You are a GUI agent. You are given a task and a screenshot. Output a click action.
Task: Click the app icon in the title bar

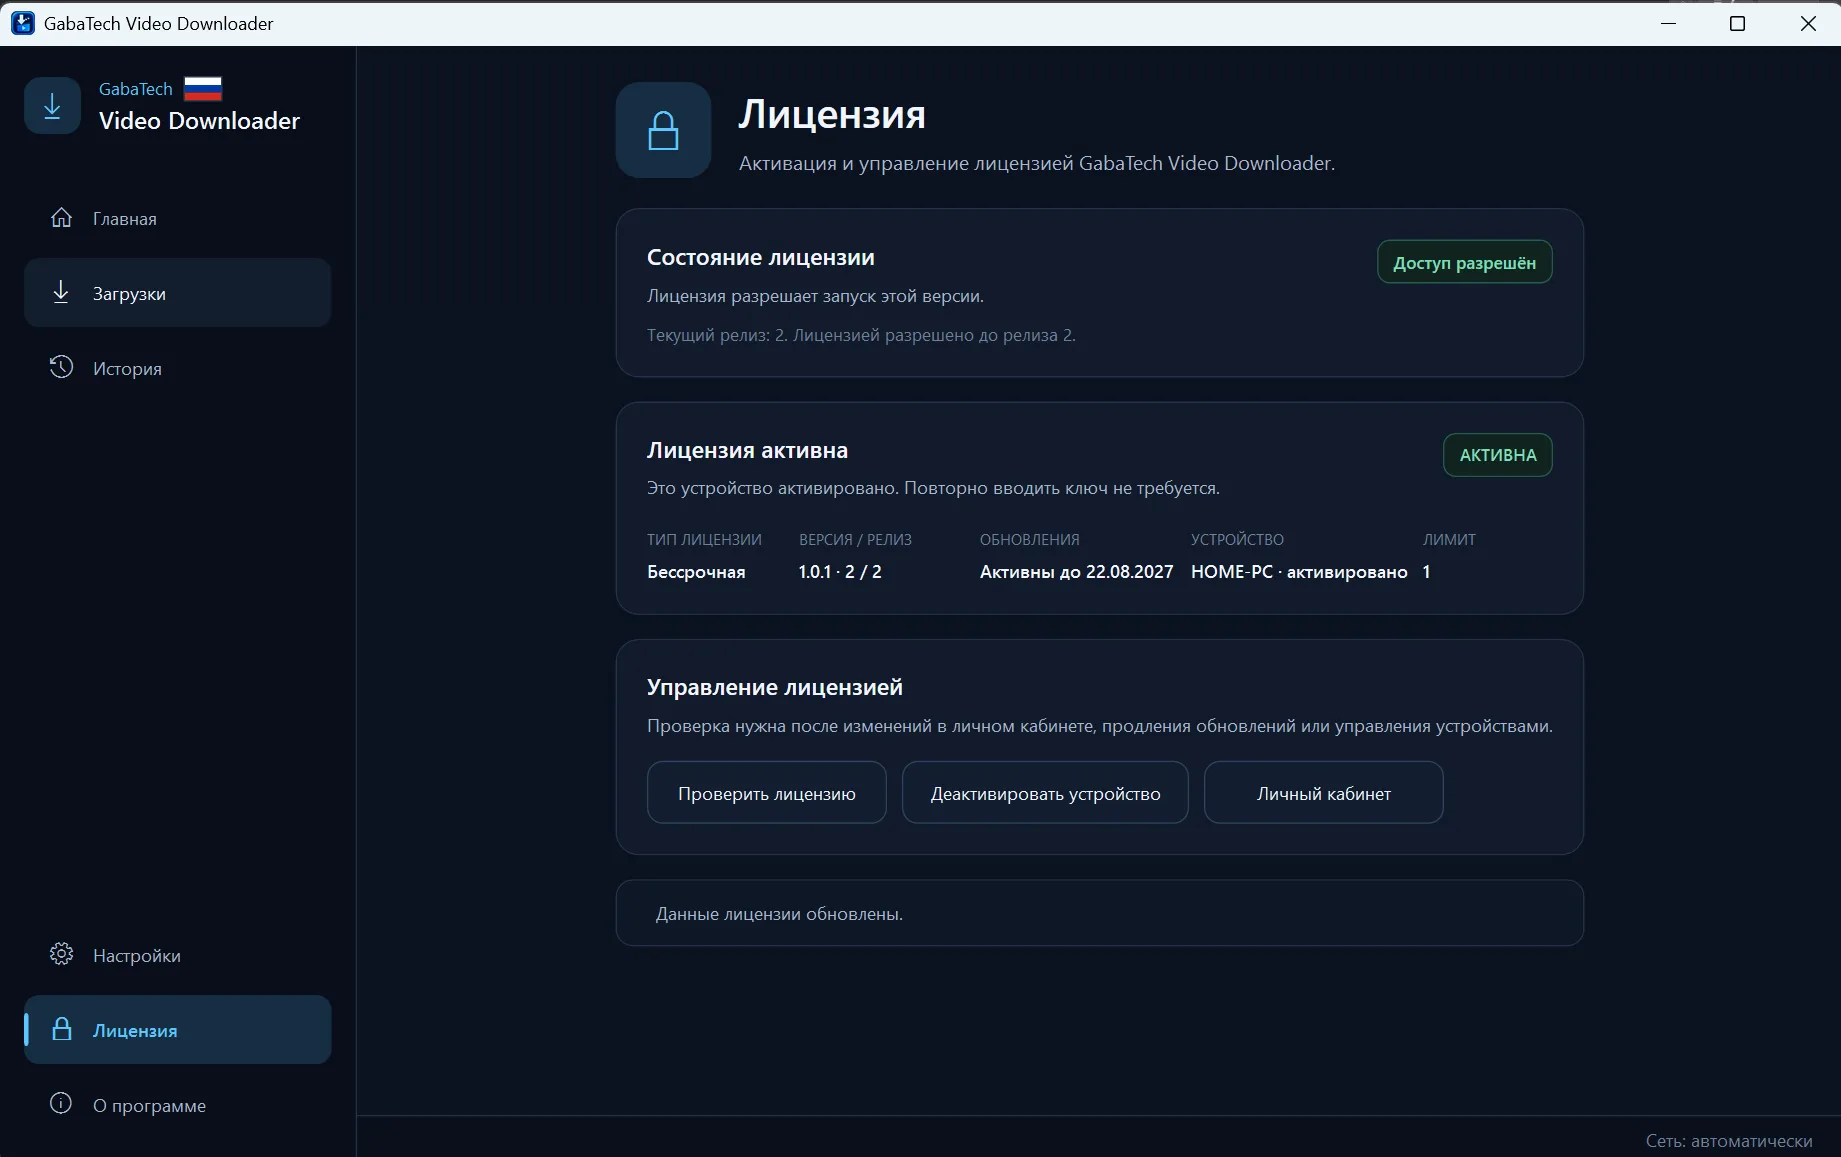(22, 23)
